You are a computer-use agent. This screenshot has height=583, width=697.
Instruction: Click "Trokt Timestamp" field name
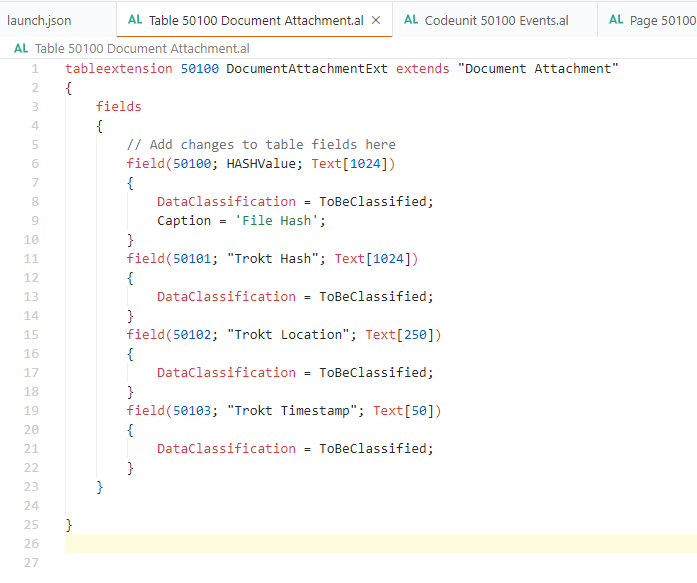click(292, 411)
